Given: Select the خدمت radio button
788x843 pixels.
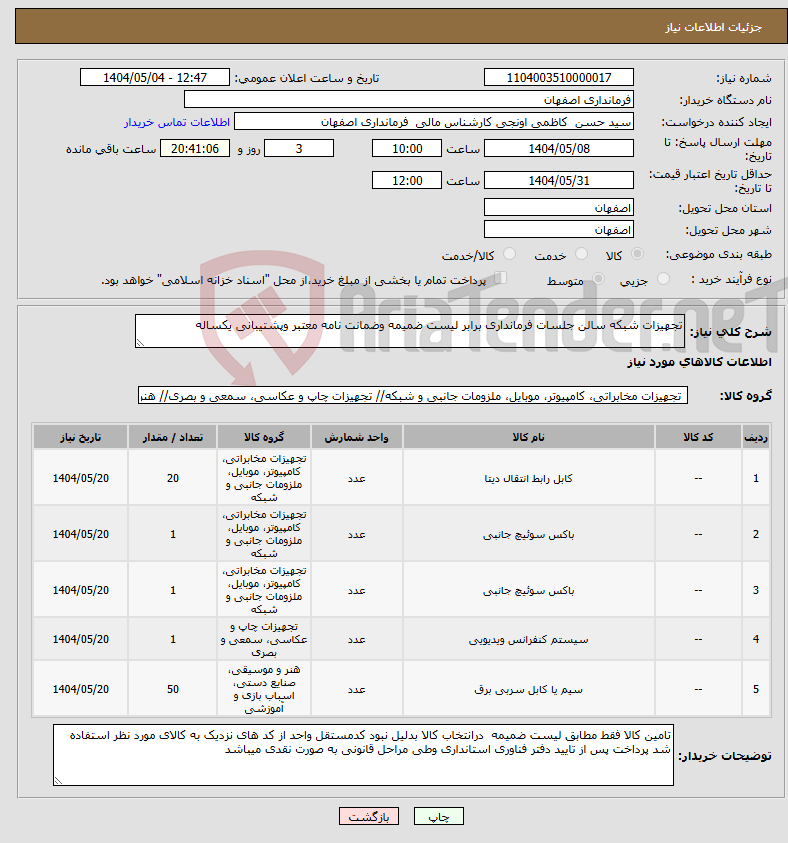Looking at the screenshot, I should [581, 254].
